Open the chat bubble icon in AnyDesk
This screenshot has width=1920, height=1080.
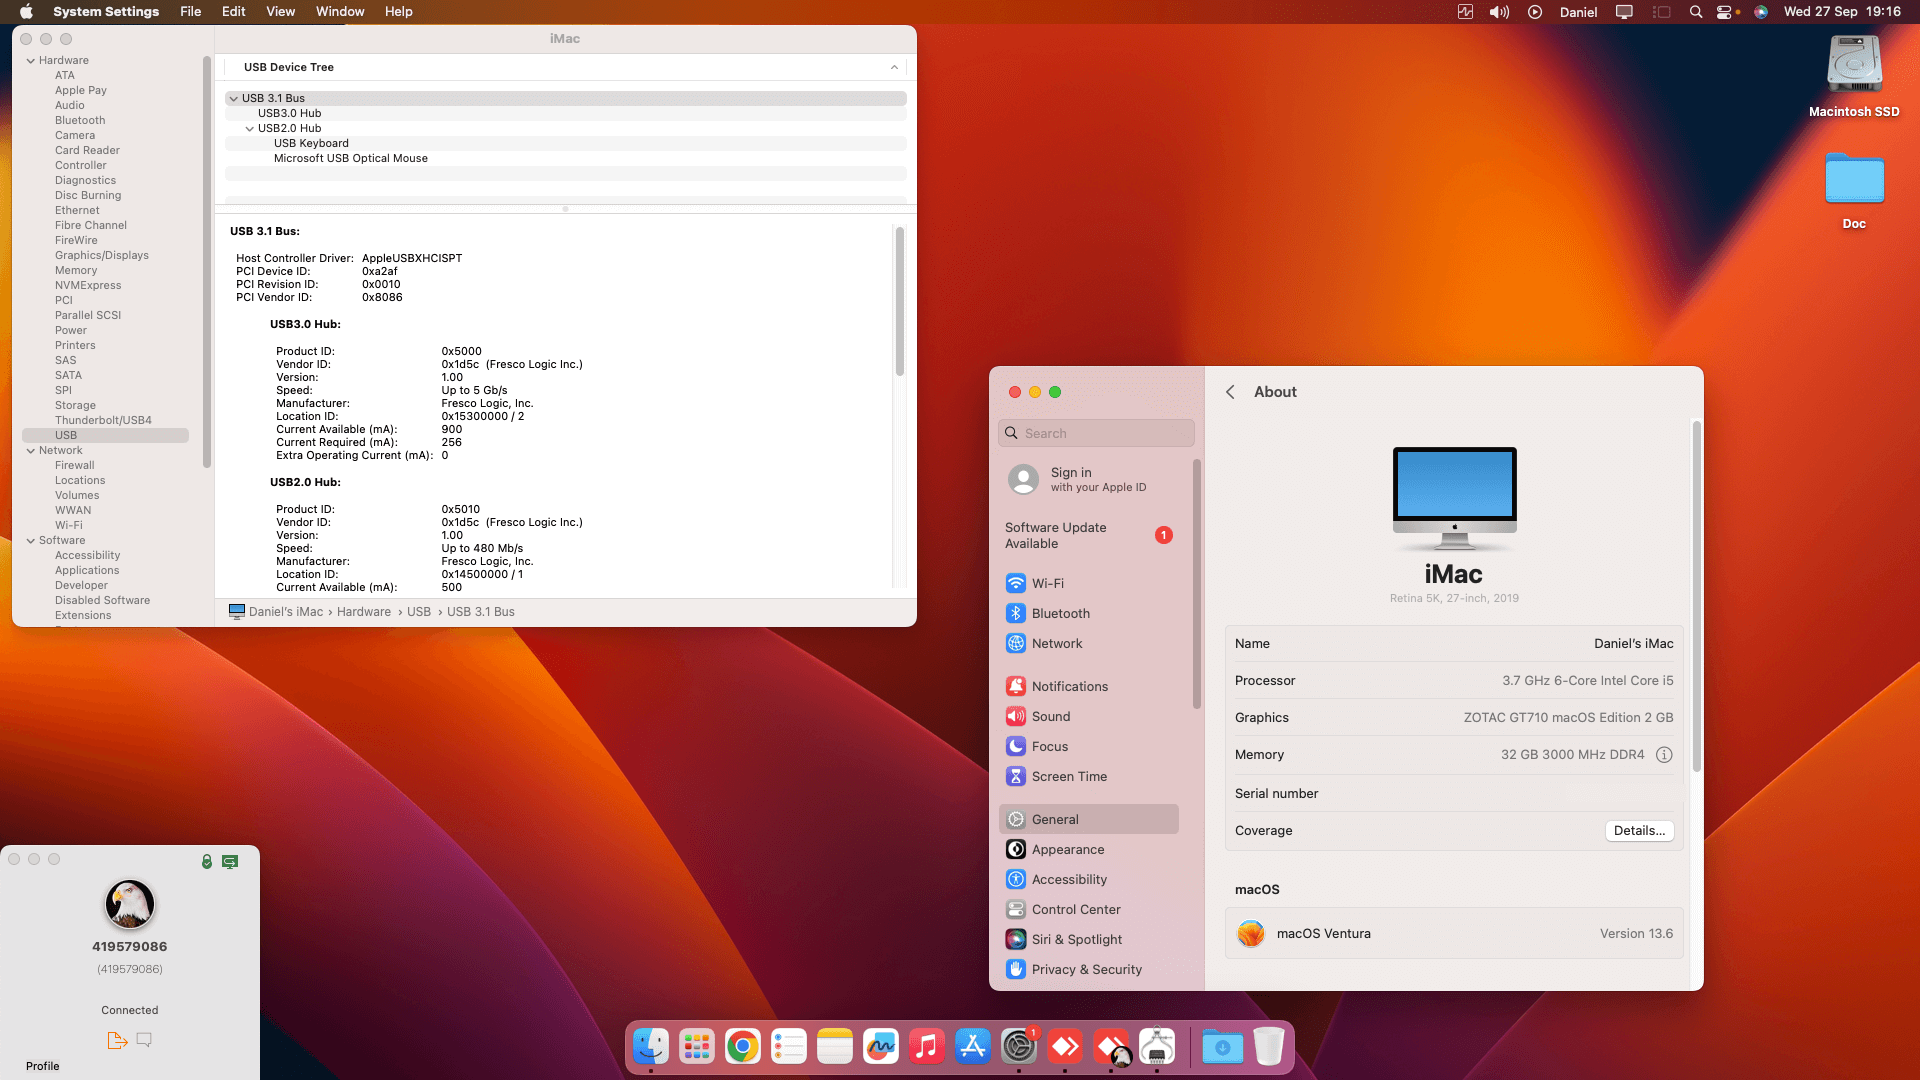144,1040
